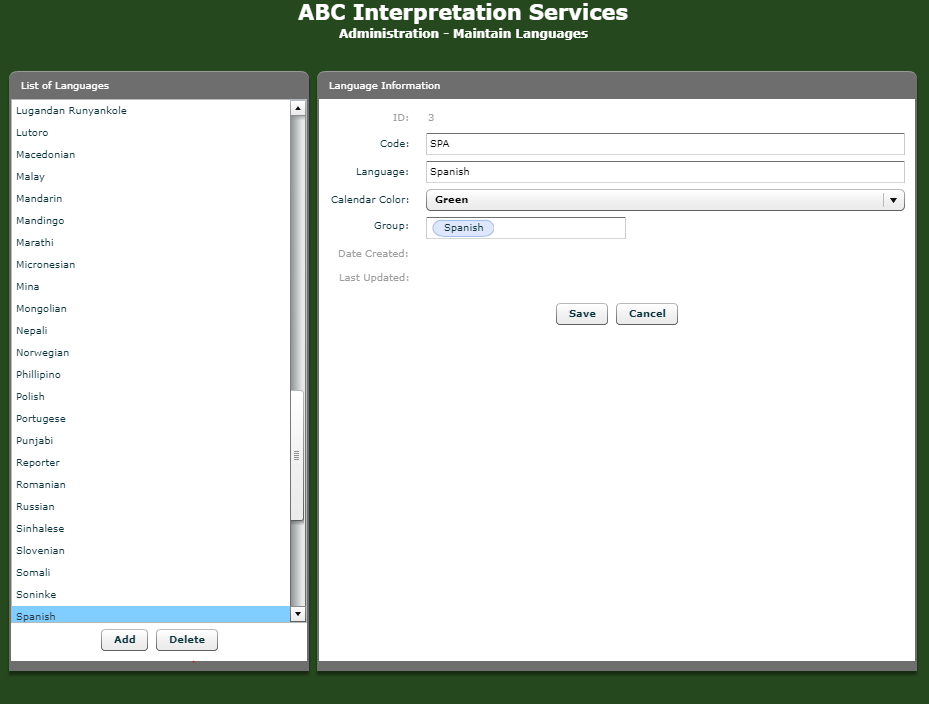Select Malay in the language list
The width and height of the screenshot is (929, 704).
click(151, 177)
